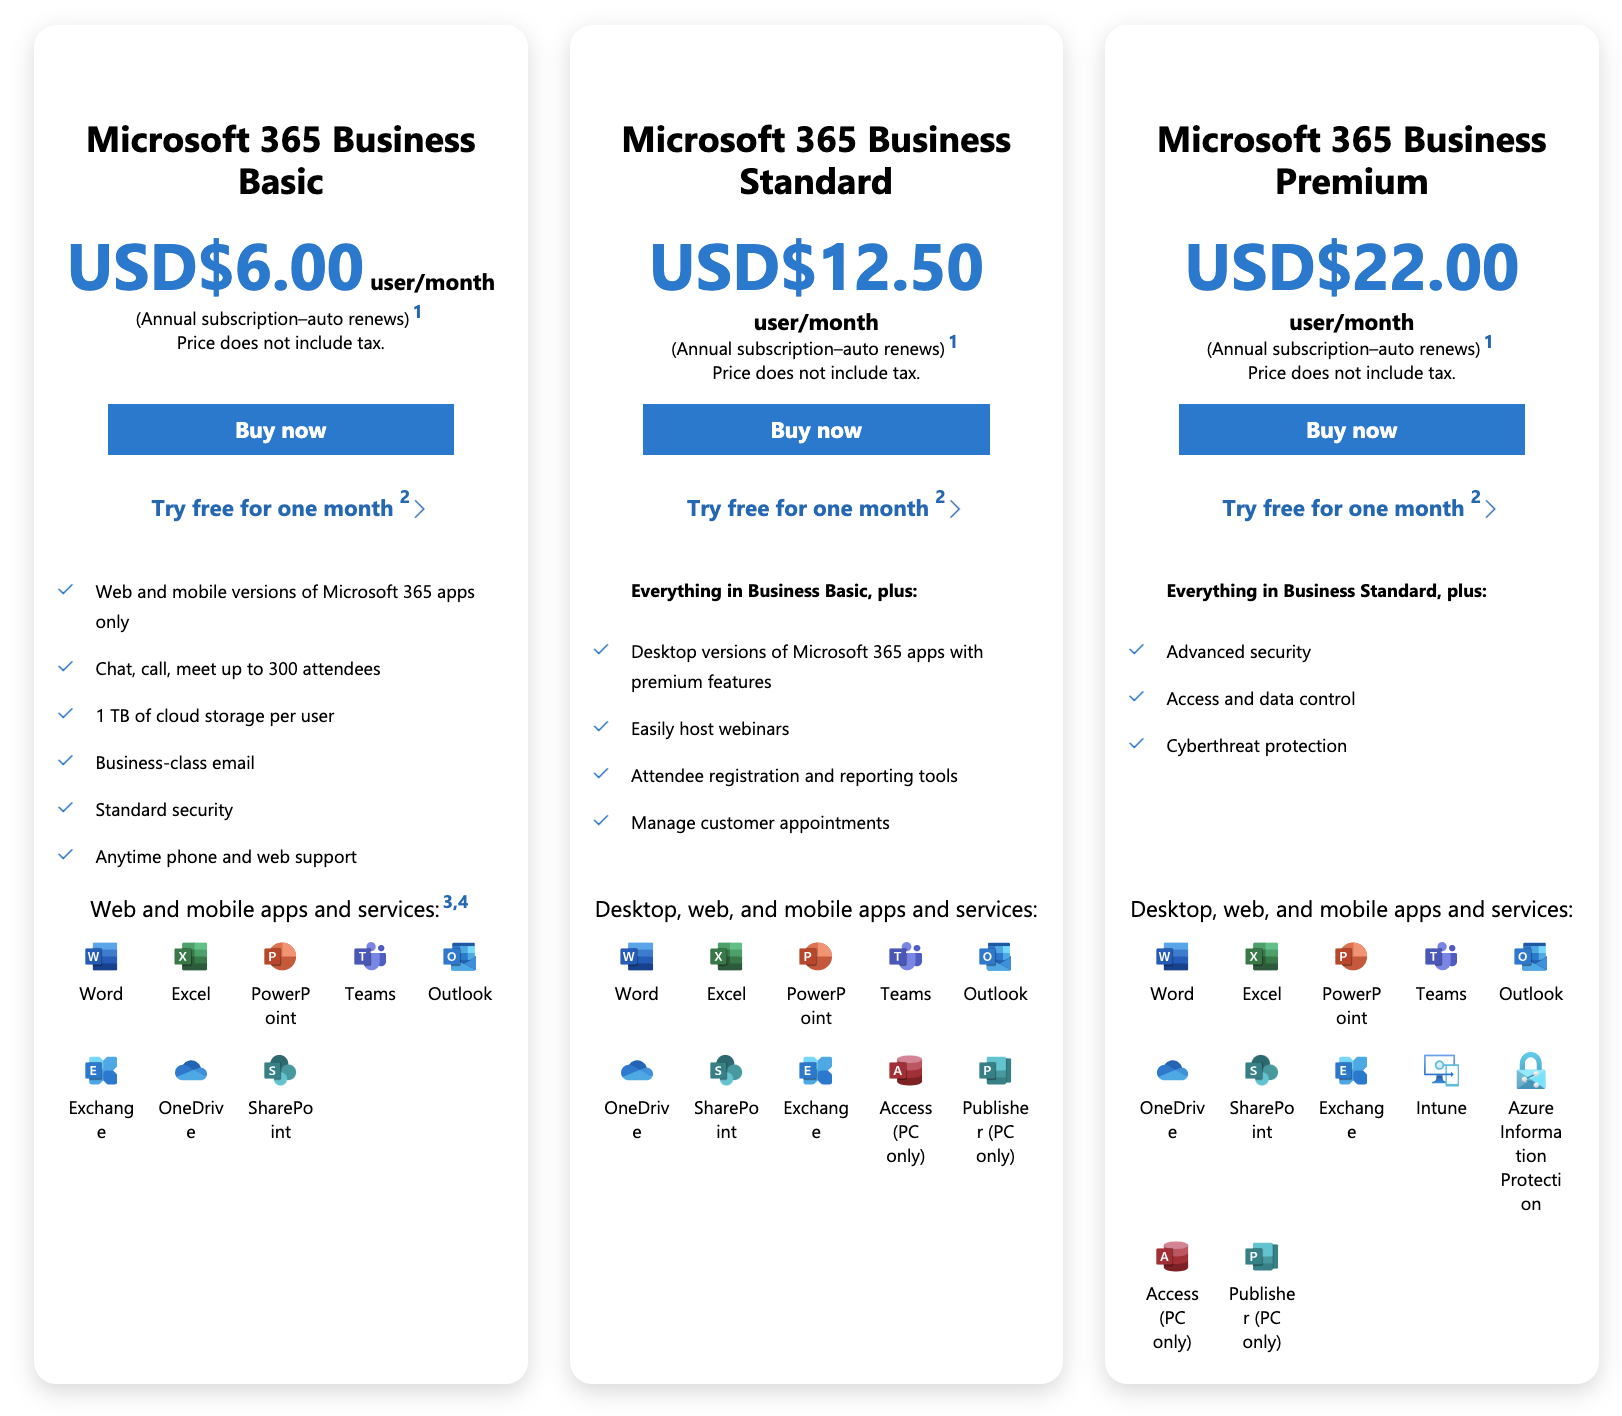Select the SharePoint icon in Business Standard
The height and width of the screenshot is (1416, 1622).
tap(726, 1071)
